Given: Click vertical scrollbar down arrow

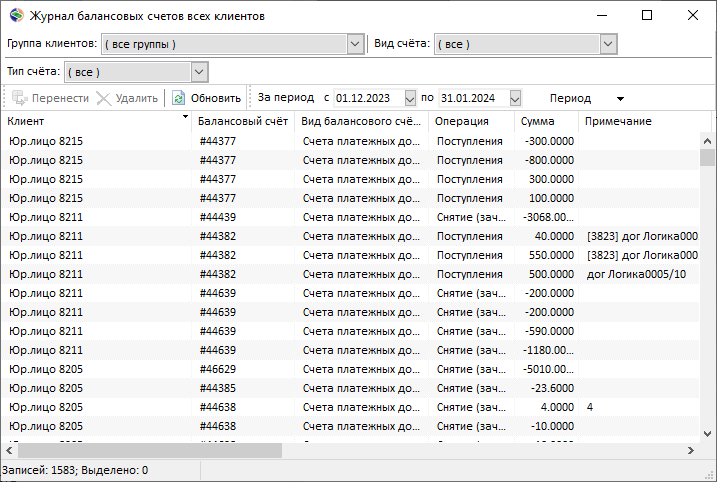Looking at the screenshot, I should coord(707,434).
